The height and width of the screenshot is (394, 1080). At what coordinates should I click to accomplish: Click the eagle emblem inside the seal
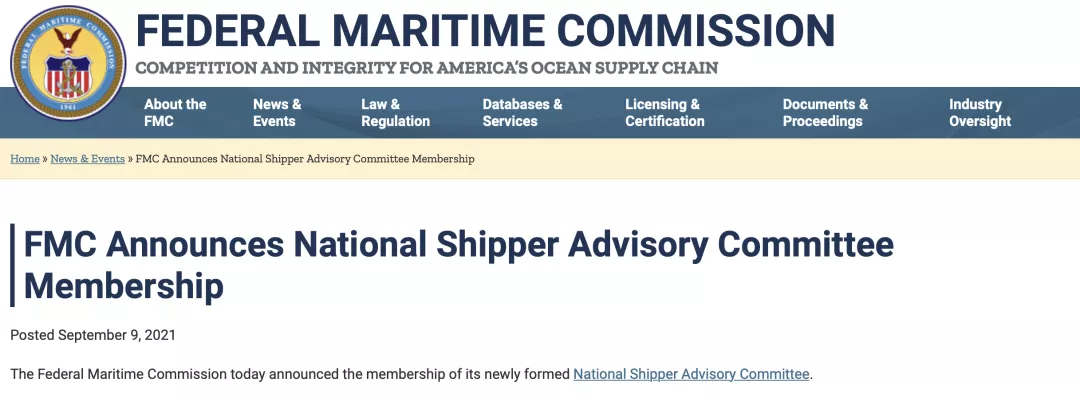(68, 41)
